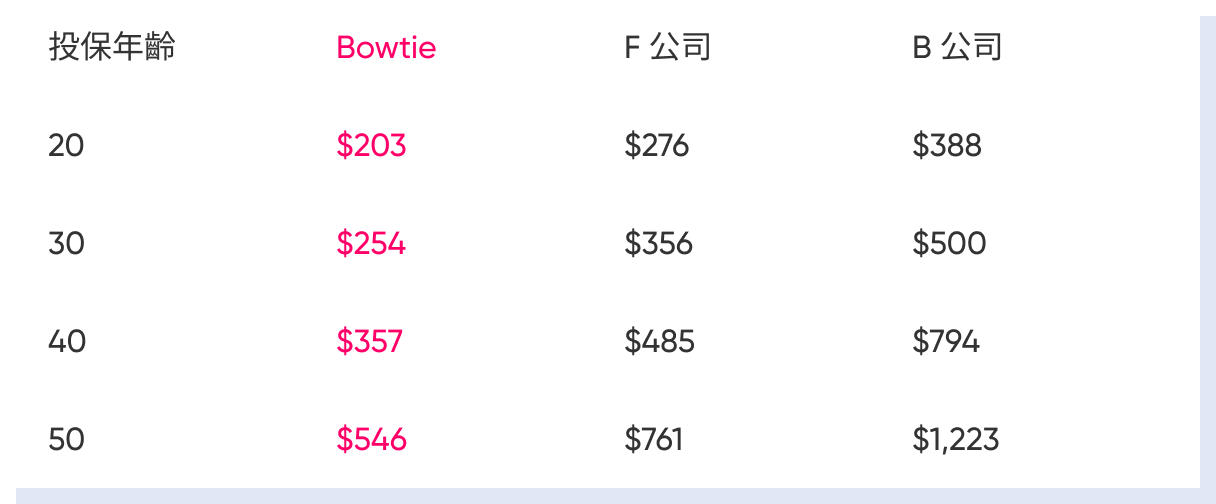Click the age 40 row label
This screenshot has width=1216, height=504.
67,342
